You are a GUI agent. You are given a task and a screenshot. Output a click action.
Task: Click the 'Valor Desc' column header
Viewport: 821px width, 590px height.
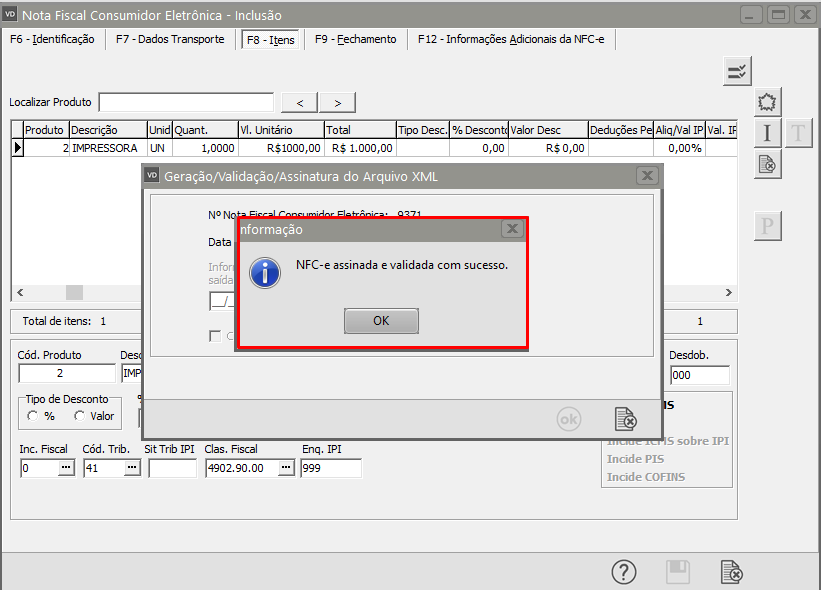548,130
